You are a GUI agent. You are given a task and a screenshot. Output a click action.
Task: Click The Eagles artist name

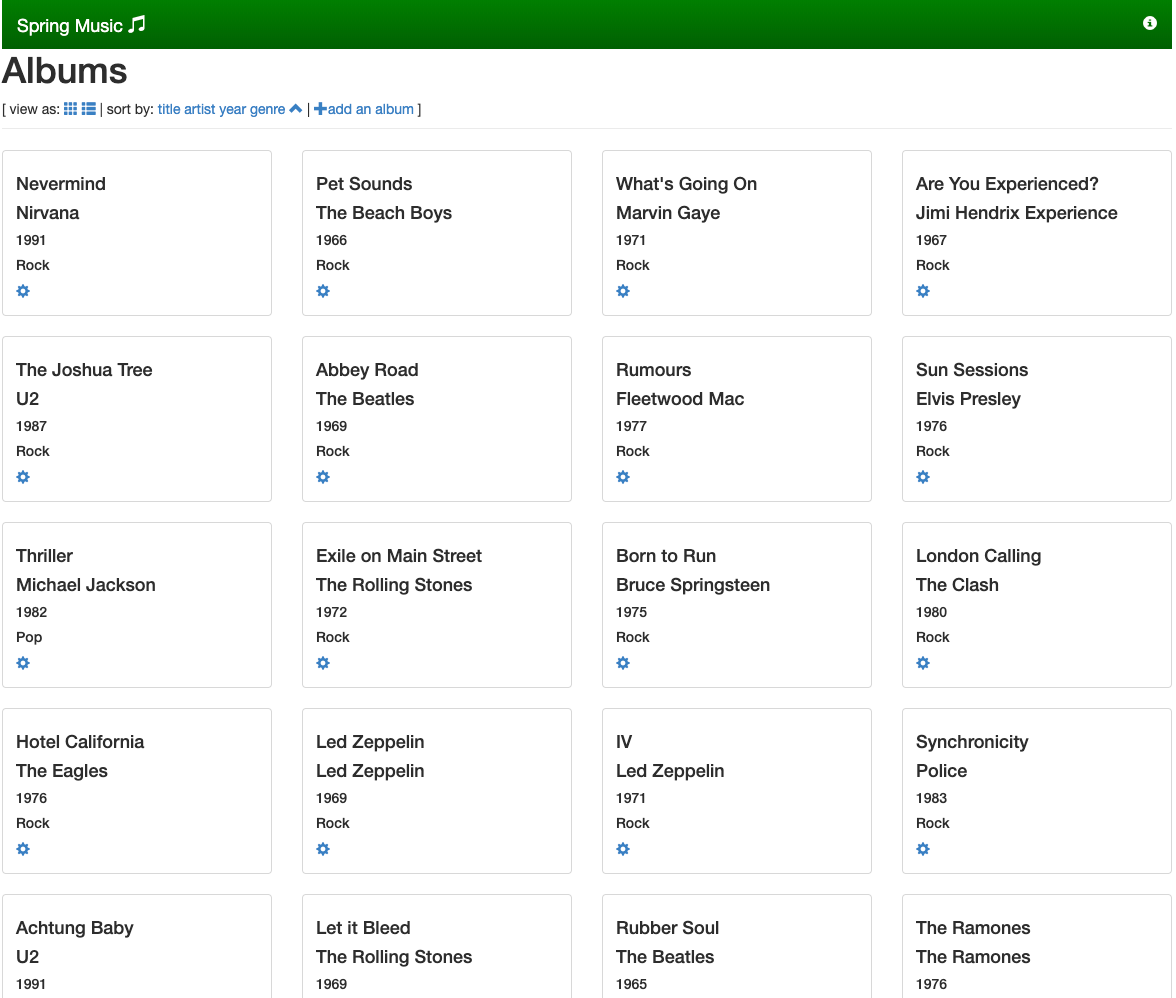tap(62, 771)
